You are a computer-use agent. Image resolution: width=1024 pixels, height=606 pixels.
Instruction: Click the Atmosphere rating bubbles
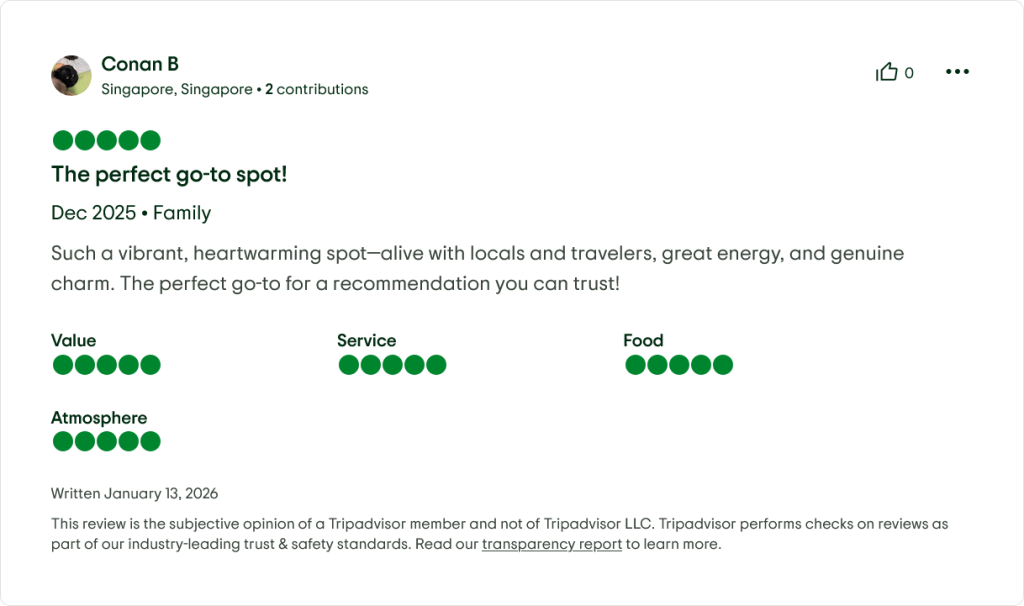tap(106, 441)
